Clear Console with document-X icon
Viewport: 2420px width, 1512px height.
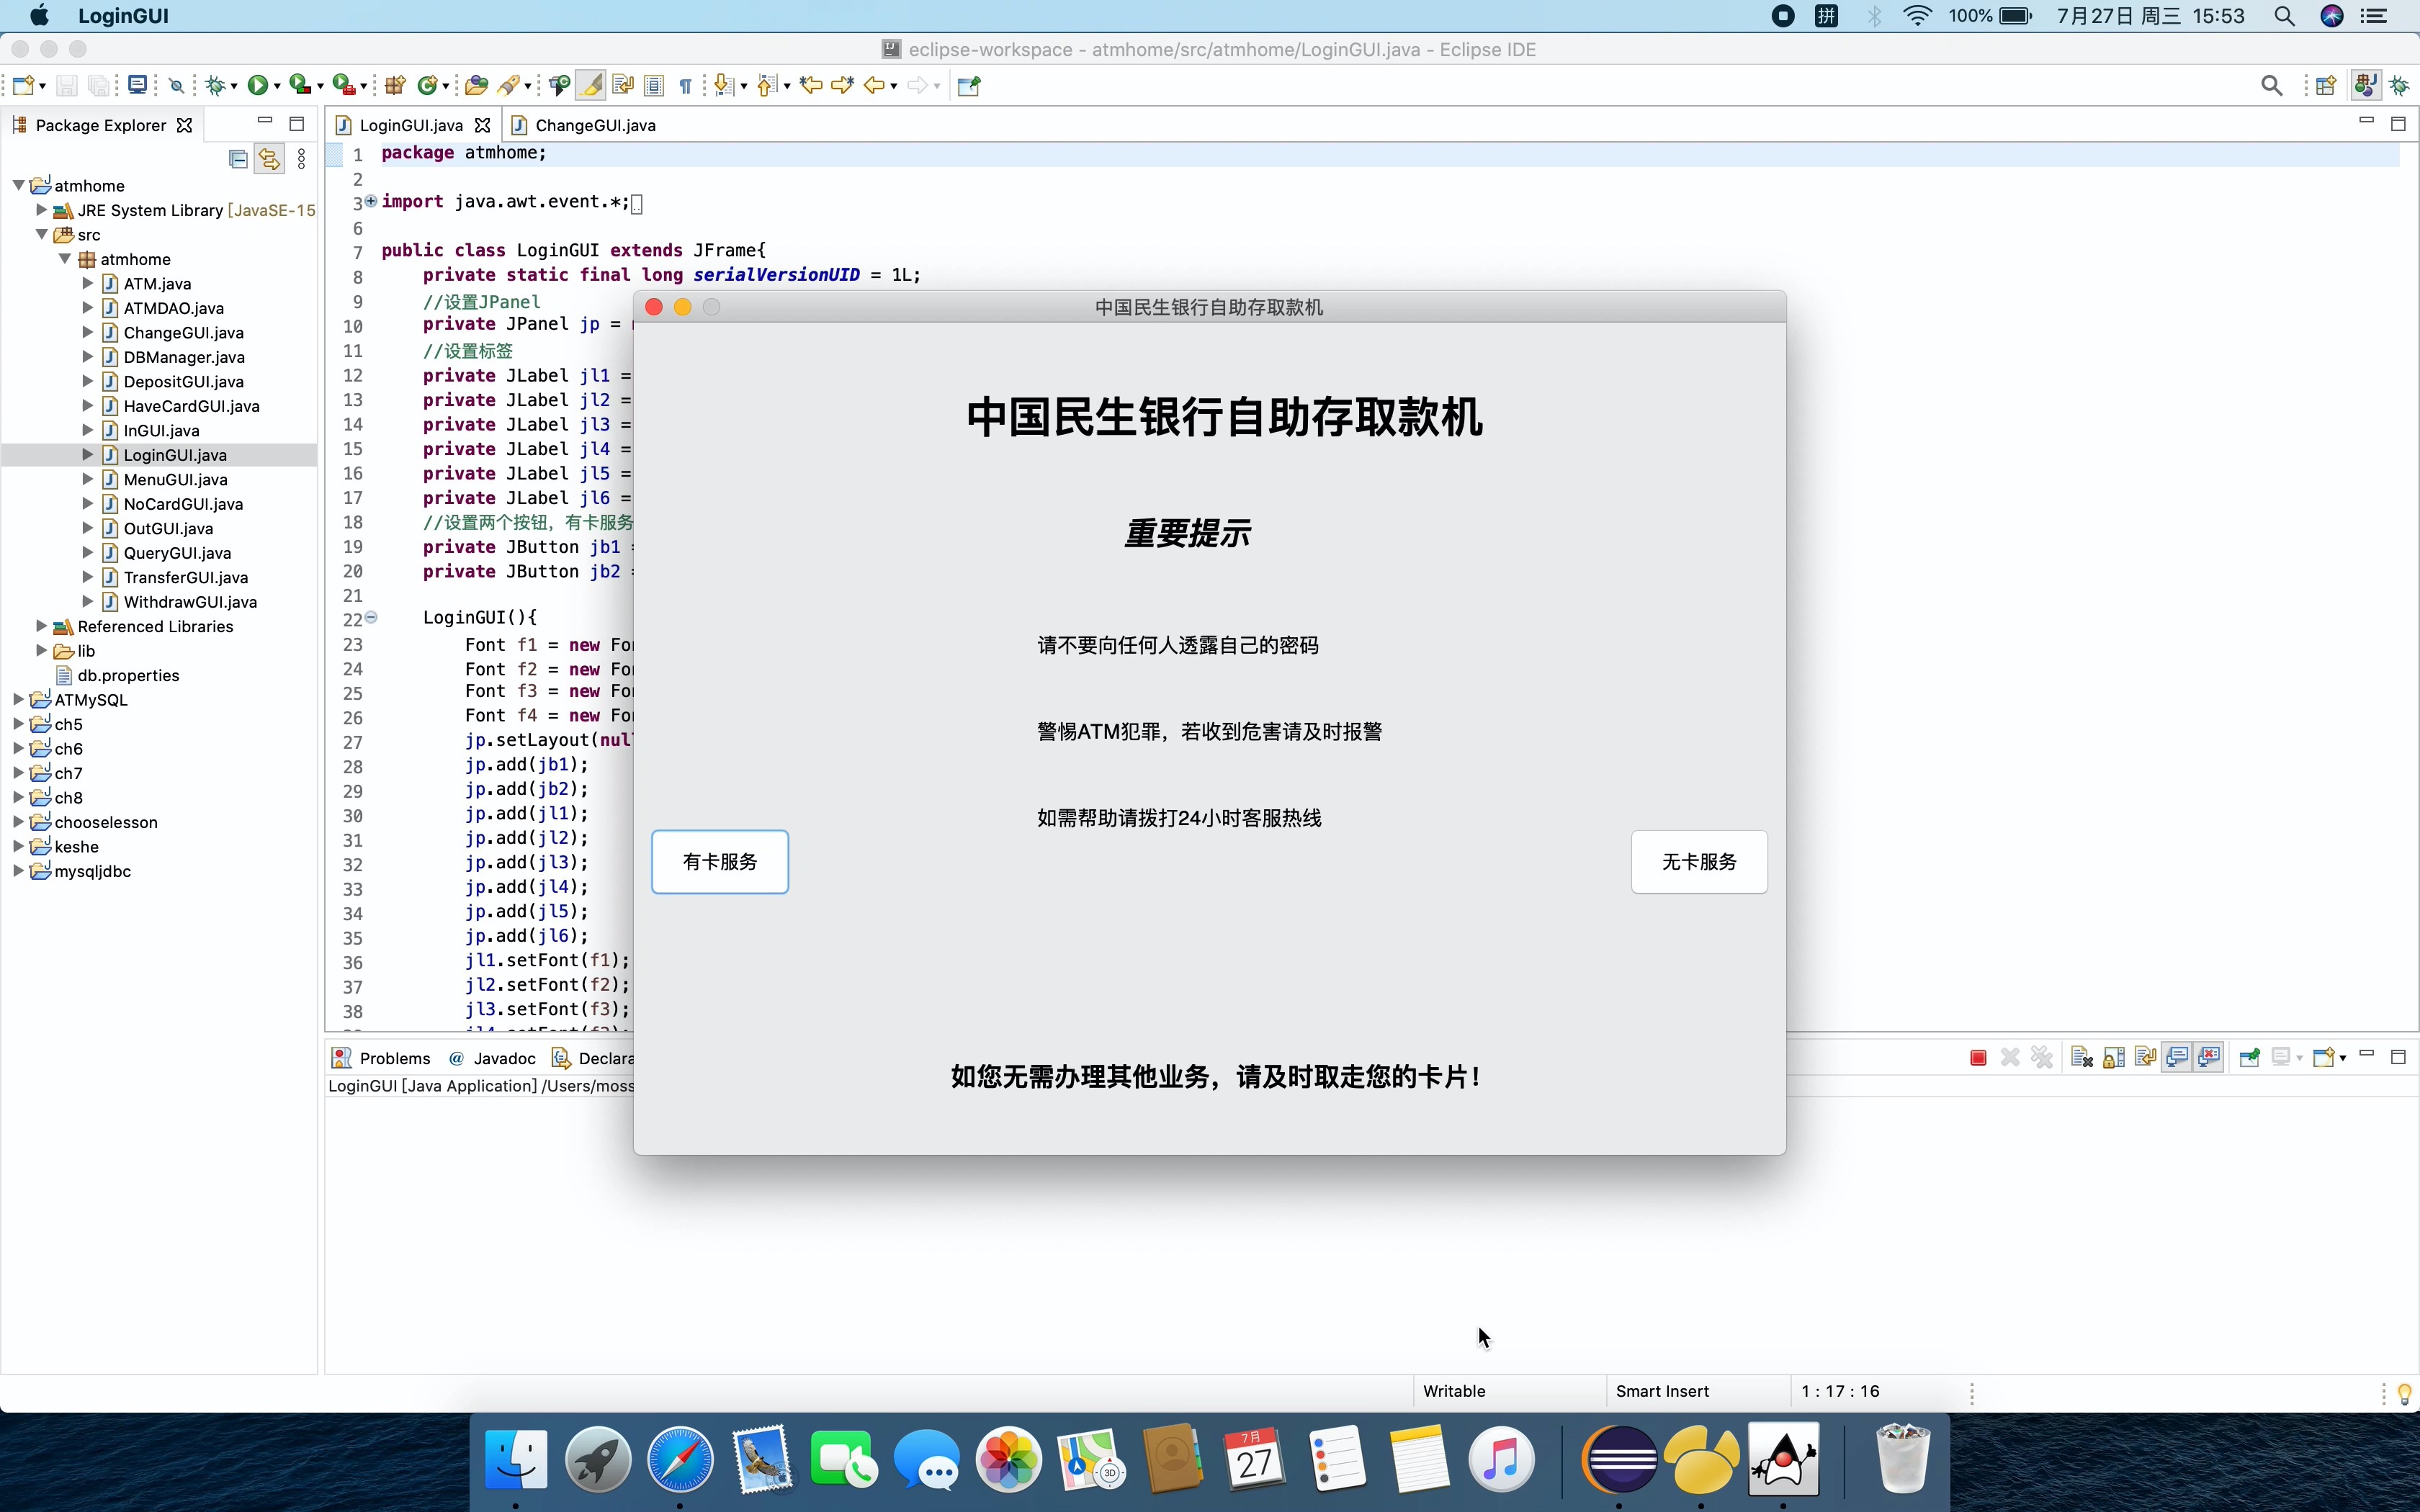[x=2082, y=1058]
